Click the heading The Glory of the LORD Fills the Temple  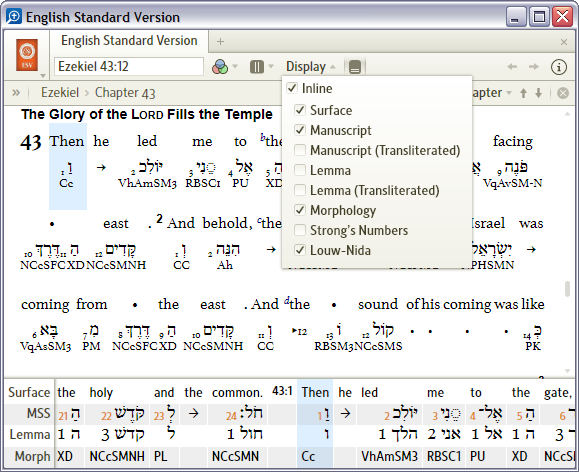click(147, 114)
